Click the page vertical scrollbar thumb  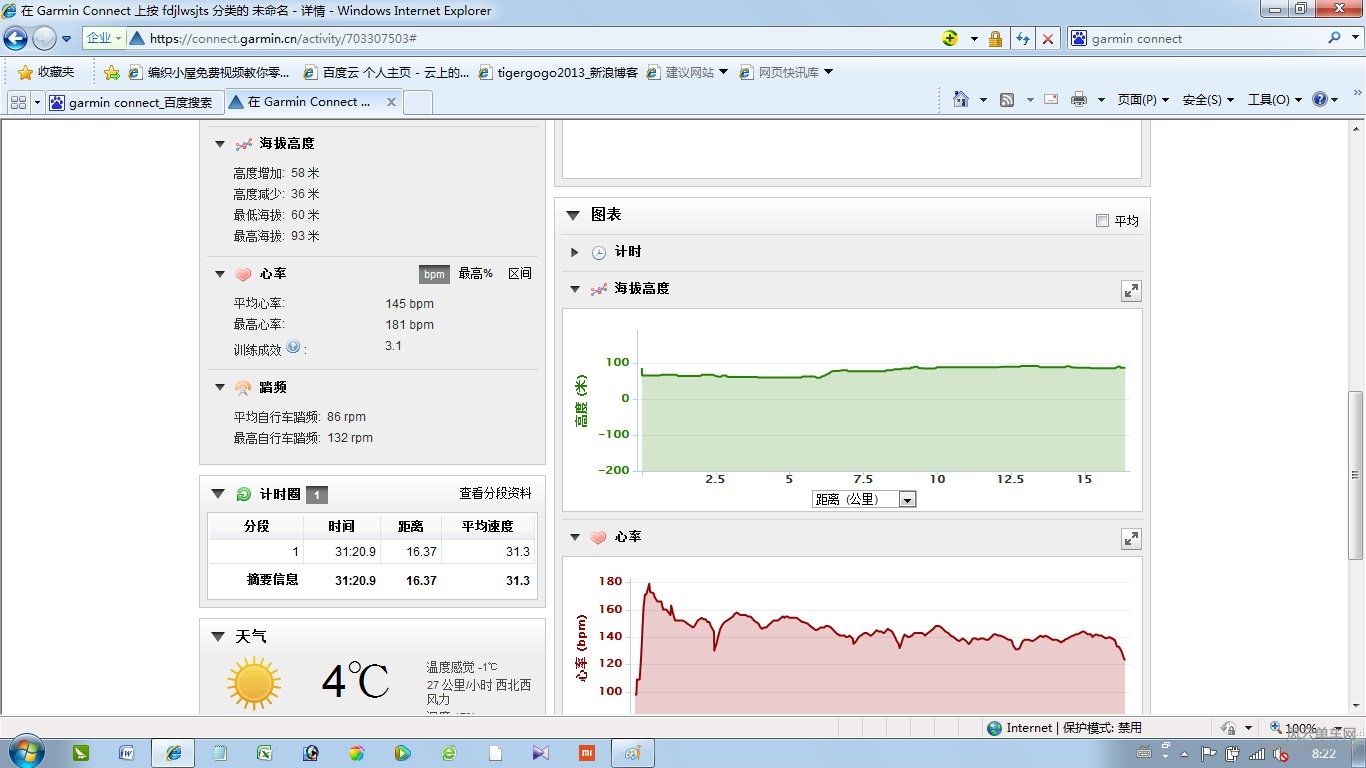pos(1356,475)
